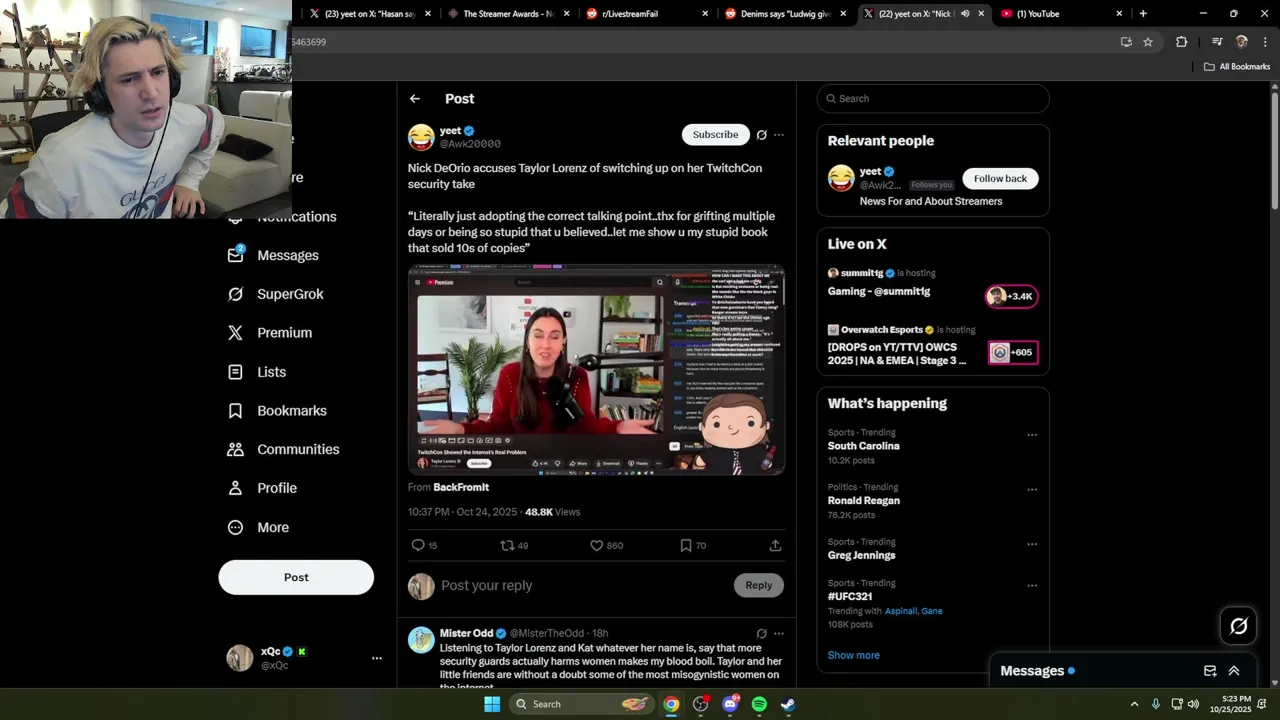Open more options for #UFC321 trend
The height and width of the screenshot is (720, 1280).
coord(1032,586)
